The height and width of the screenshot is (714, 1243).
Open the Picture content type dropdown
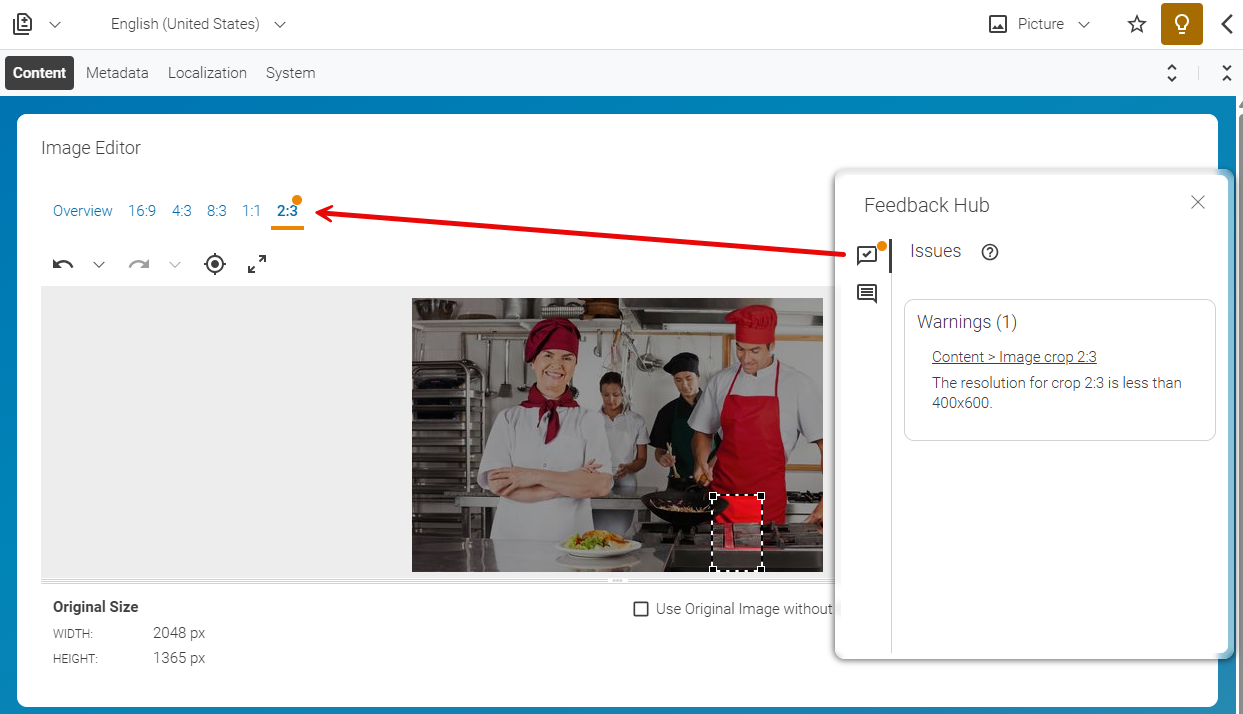1039,24
